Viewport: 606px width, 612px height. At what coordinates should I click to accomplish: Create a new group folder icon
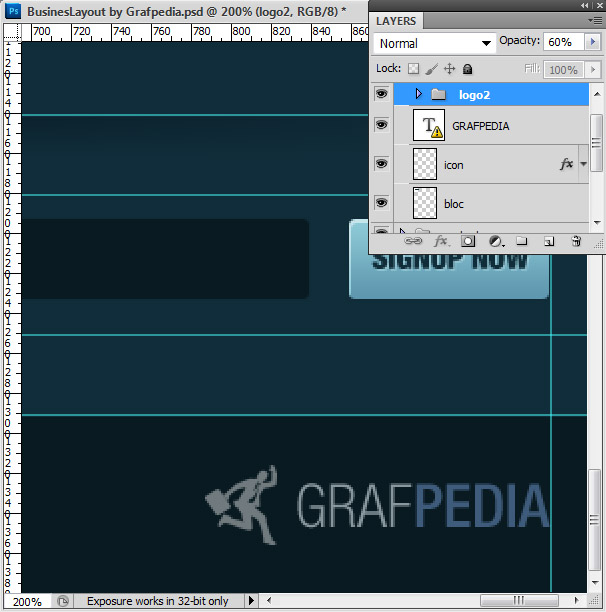[522, 241]
